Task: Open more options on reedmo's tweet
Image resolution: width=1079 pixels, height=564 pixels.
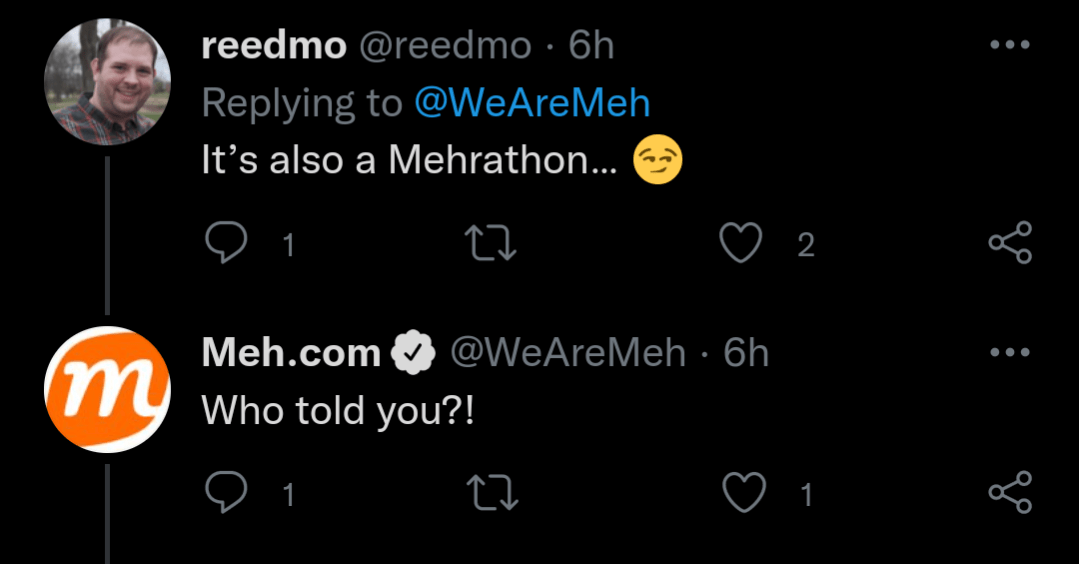Action: pyautogui.click(x=1009, y=46)
